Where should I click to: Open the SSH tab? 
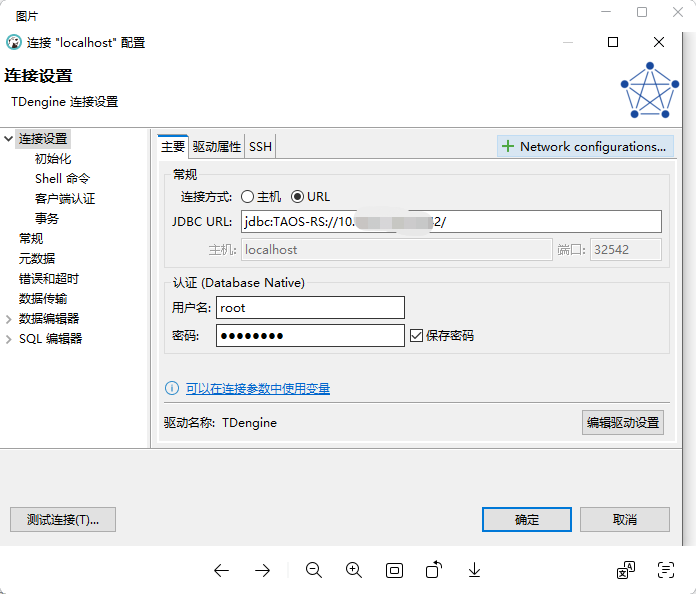(x=260, y=147)
